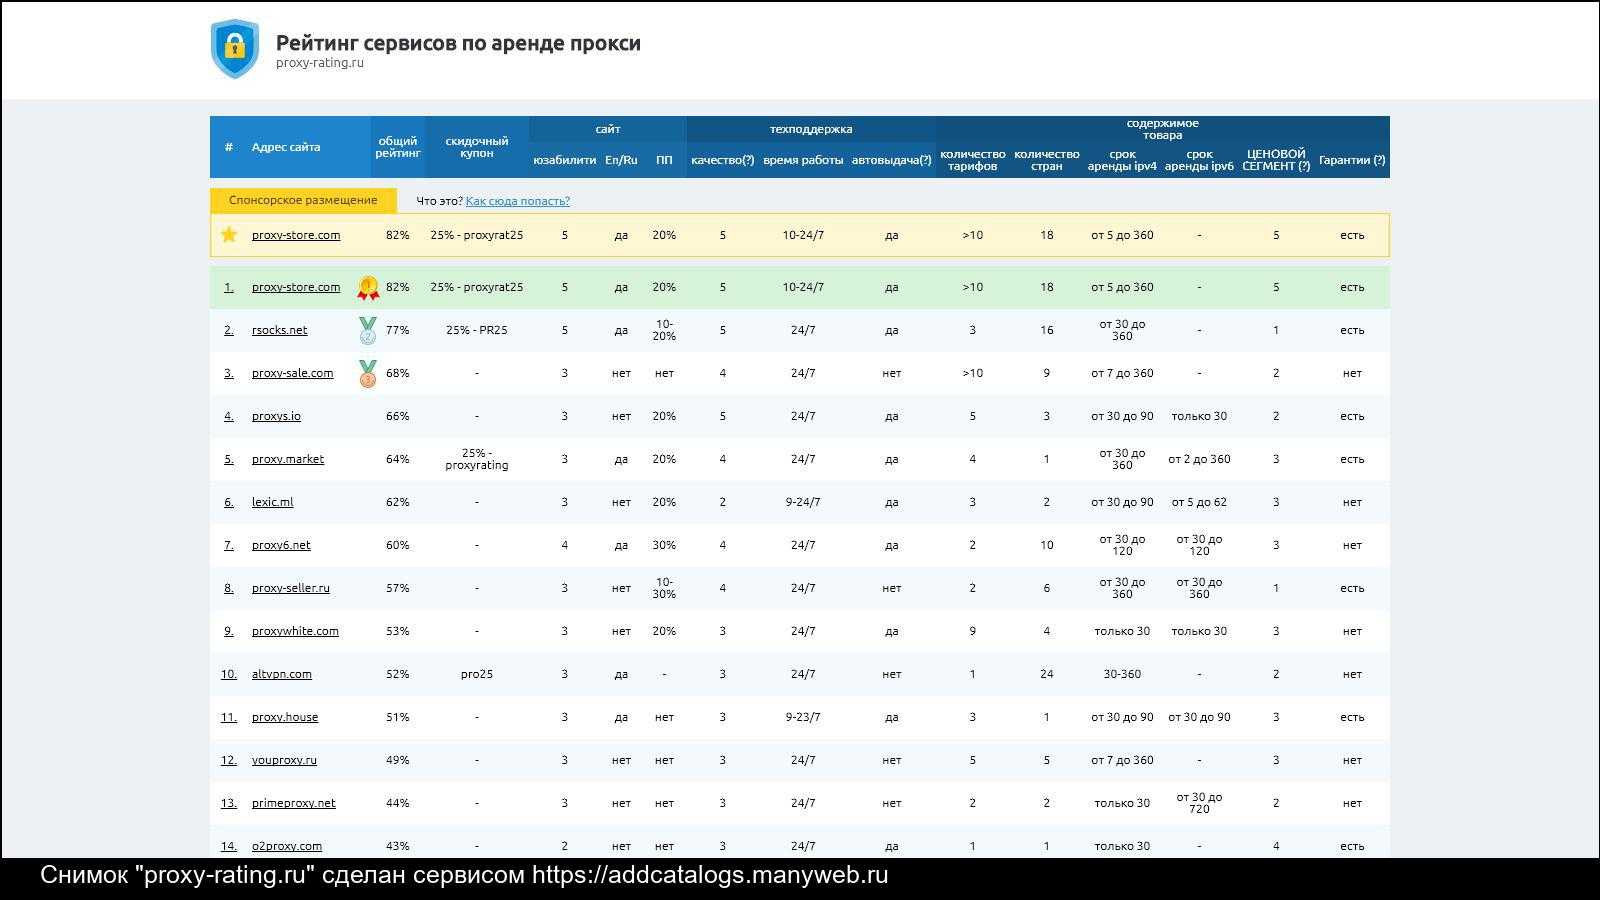The width and height of the screenshot is (1600, 900).
Task: Open the 'Как сюда попасть?' link
Action: tap(517, 201)
